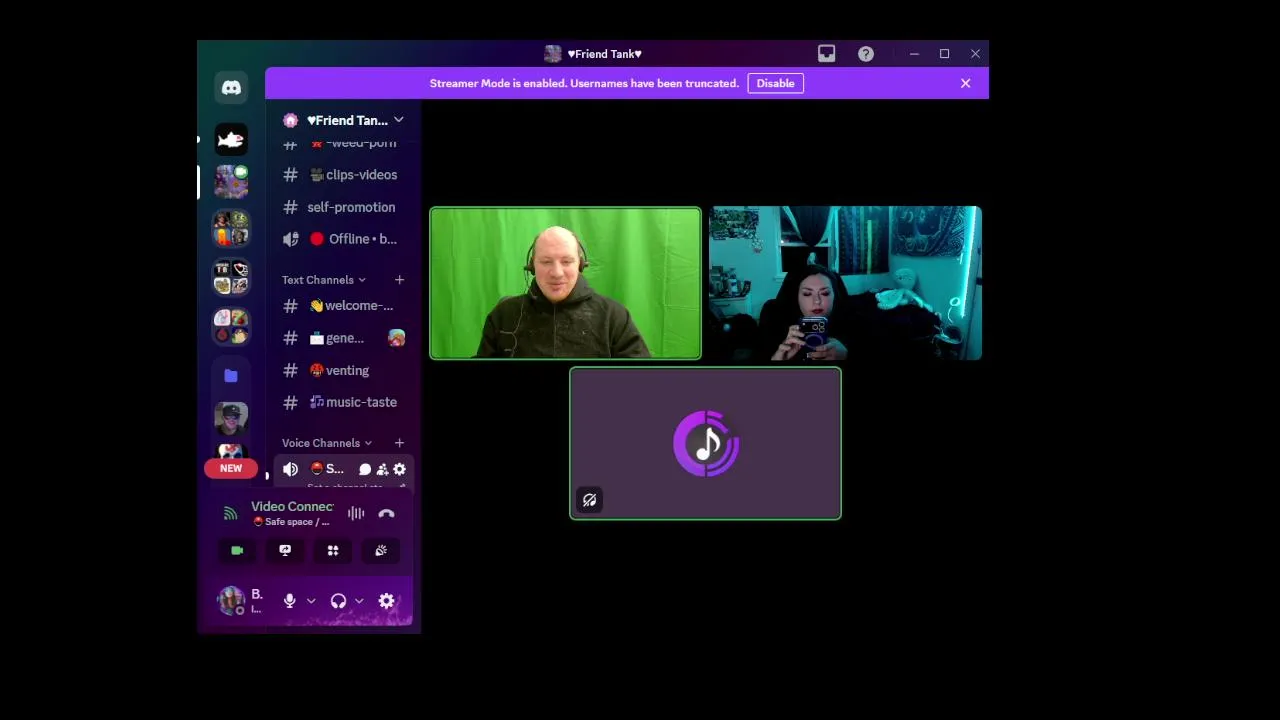This screenshot has width=1280, height=720.
Task: Open the Offline locked voice channel
Action: [x=343, y=239]
